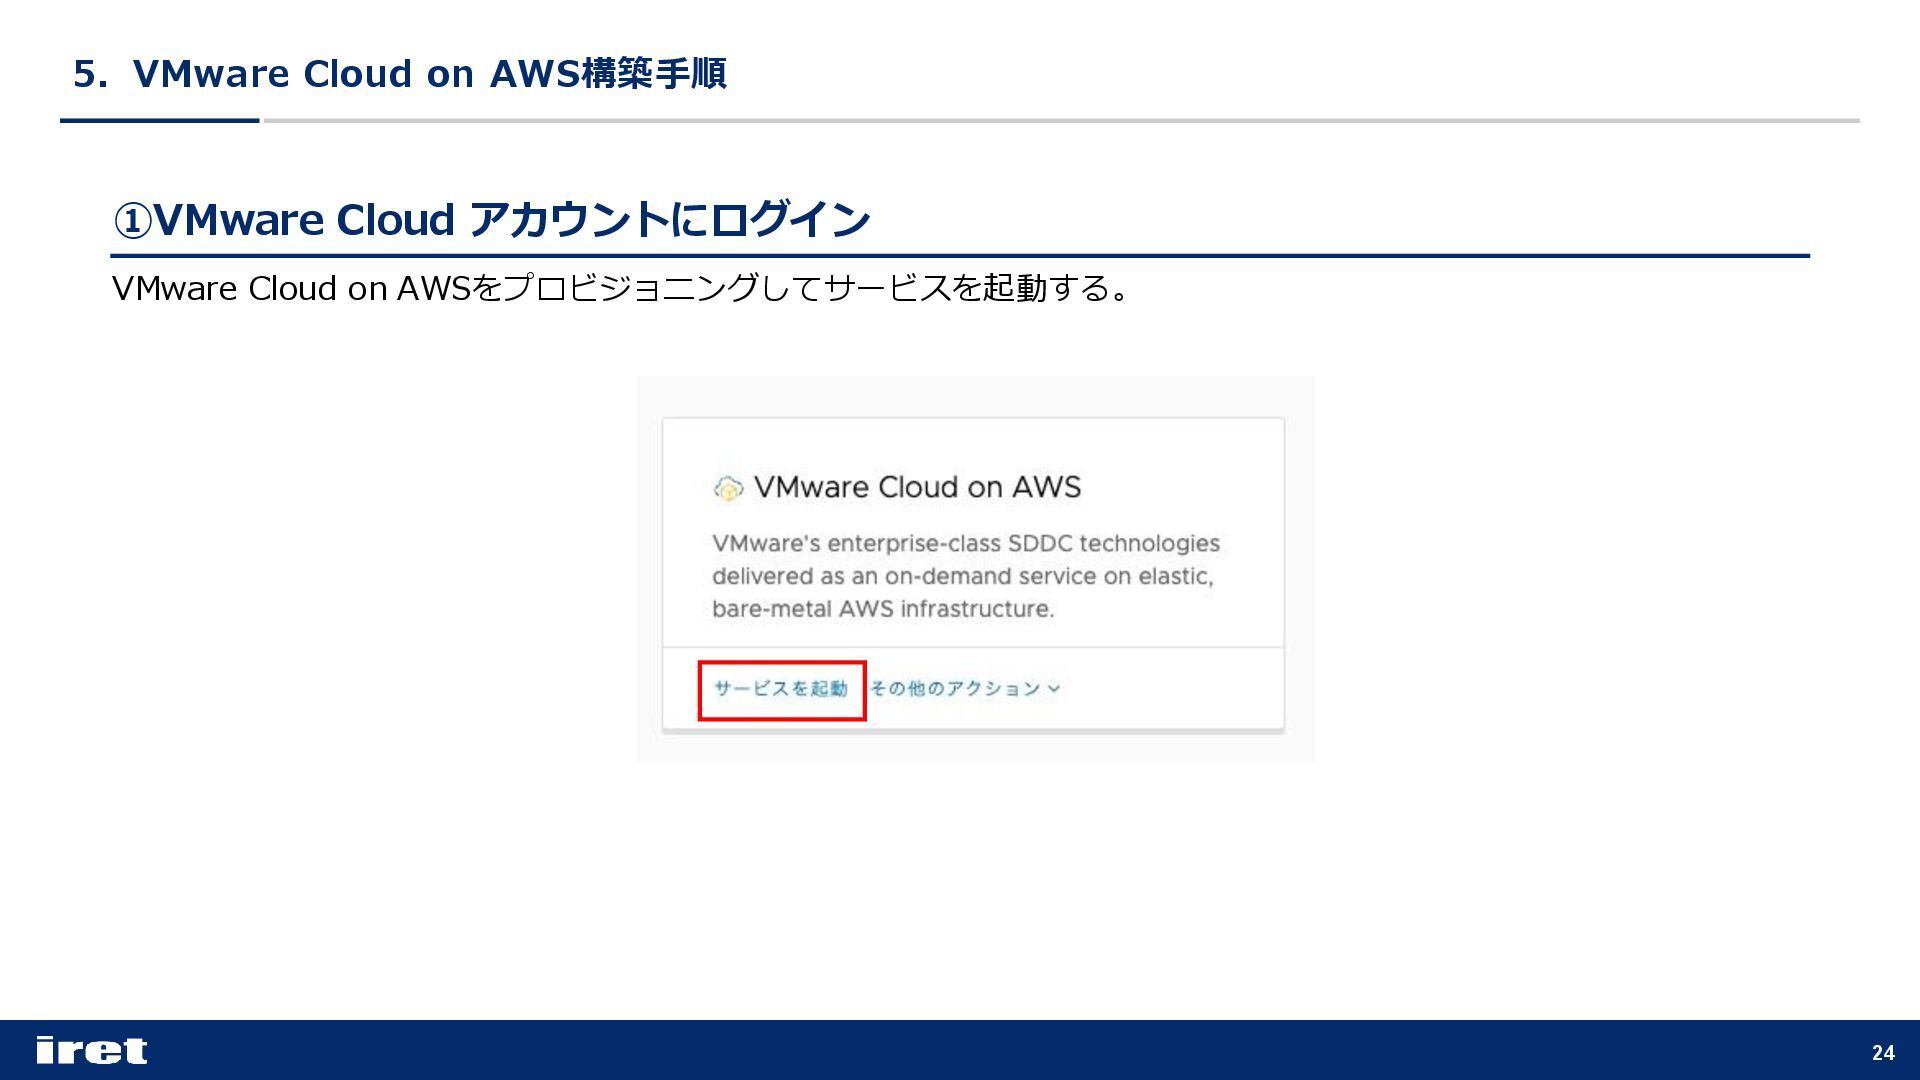Image resolution: width=1920 pixels, height=1080 pixels.
Task: Click page number 24 in the footer
Action: (1882, 1052)
